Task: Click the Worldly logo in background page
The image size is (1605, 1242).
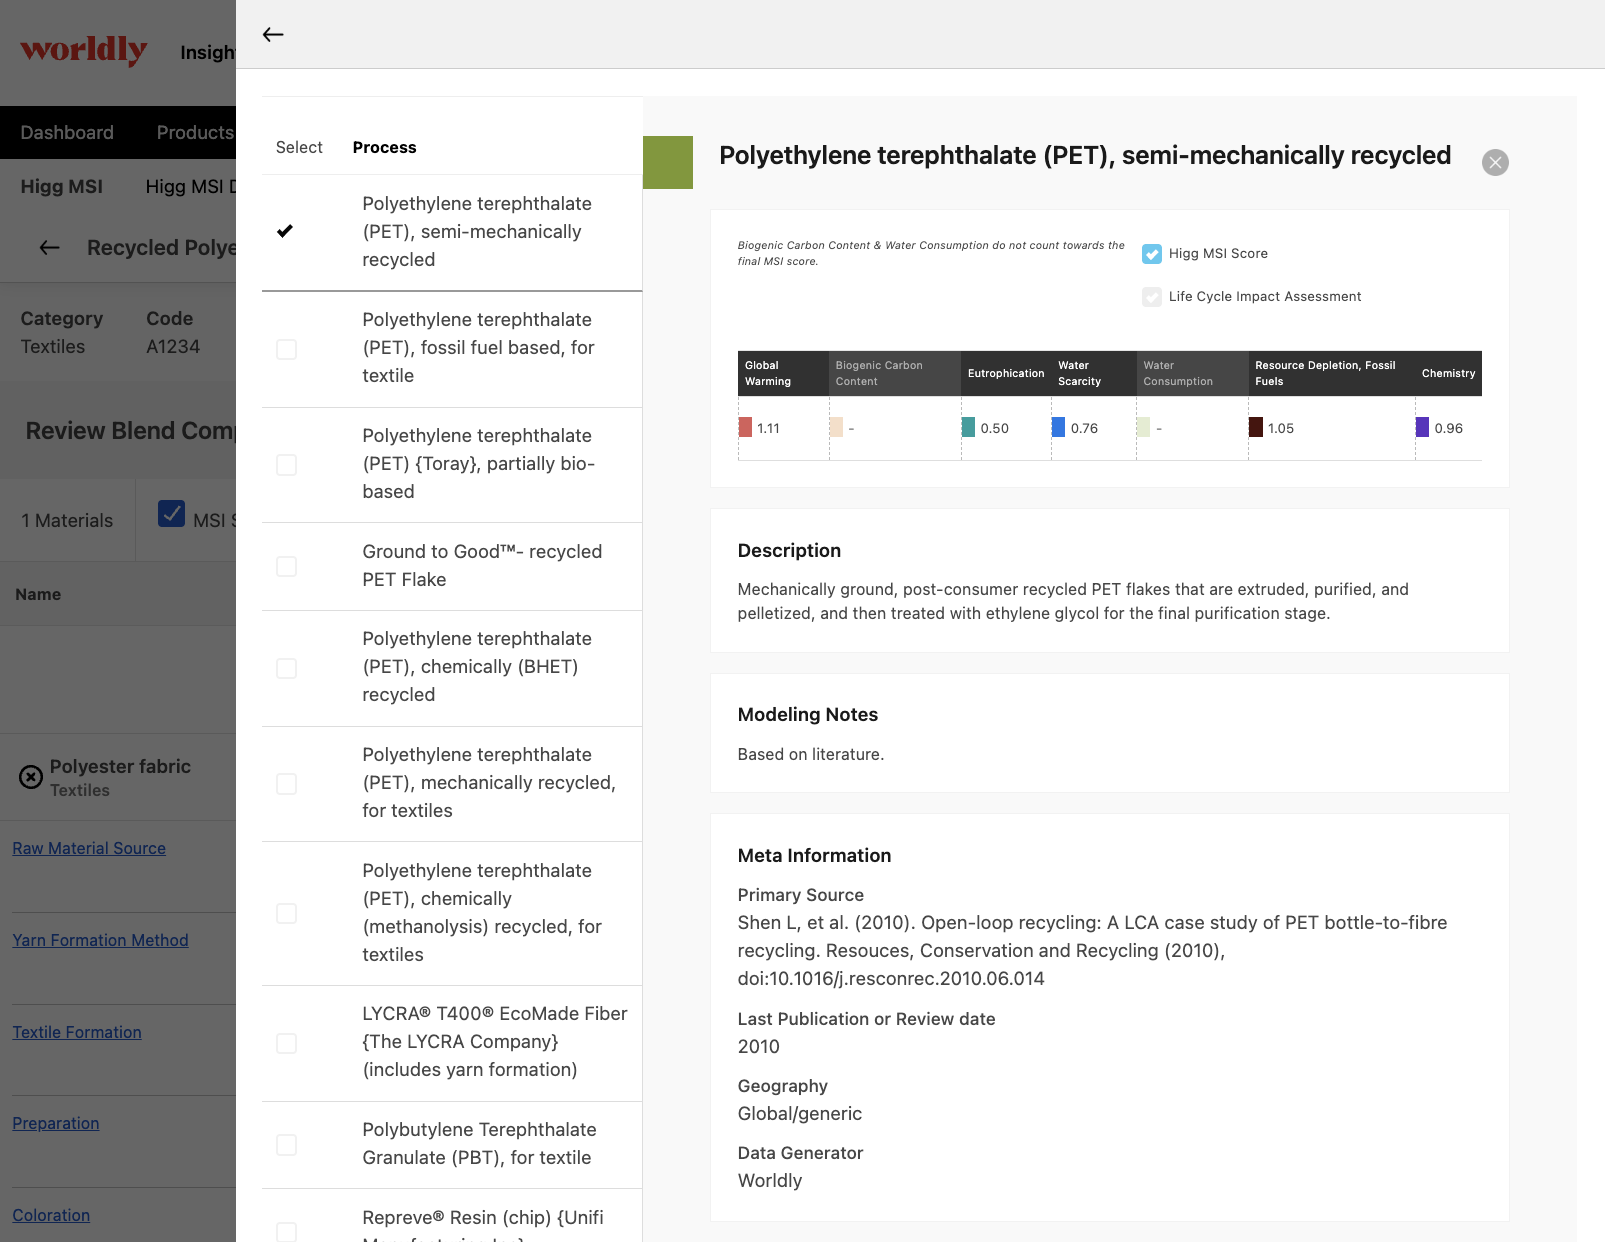Action: point(84,50)
